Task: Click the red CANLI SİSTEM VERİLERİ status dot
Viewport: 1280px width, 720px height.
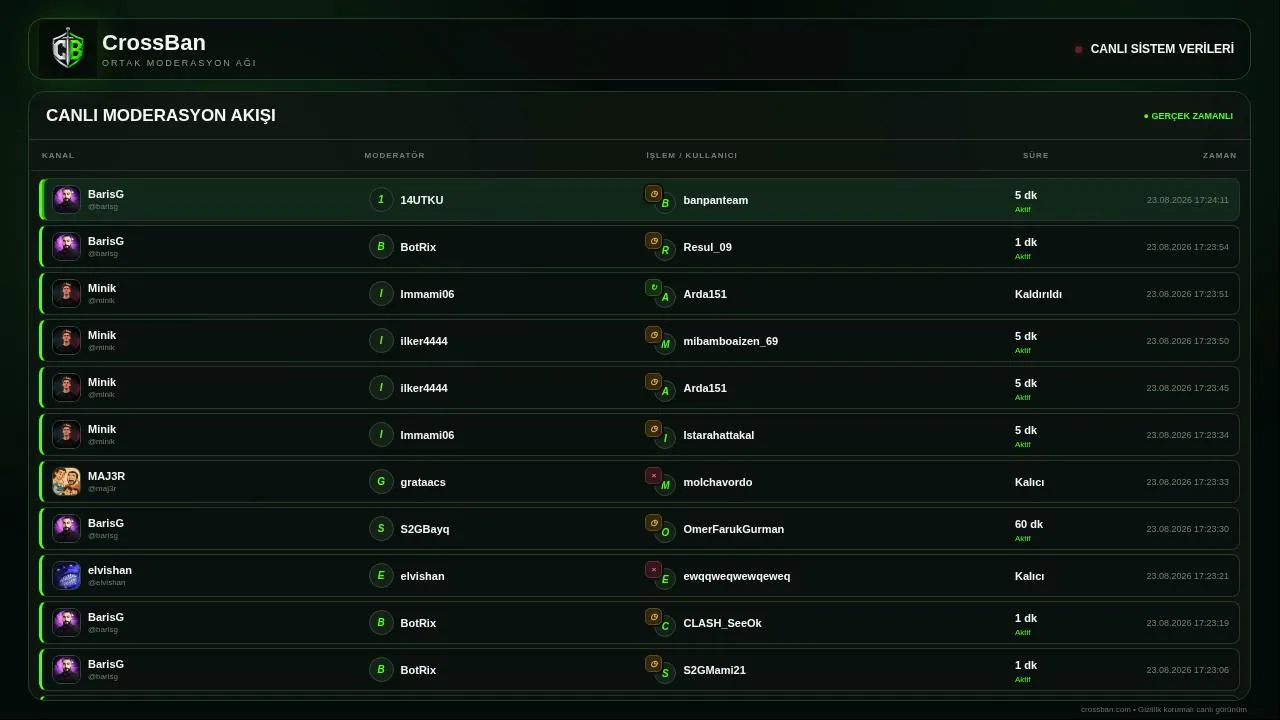Action: coord(1078,49)
